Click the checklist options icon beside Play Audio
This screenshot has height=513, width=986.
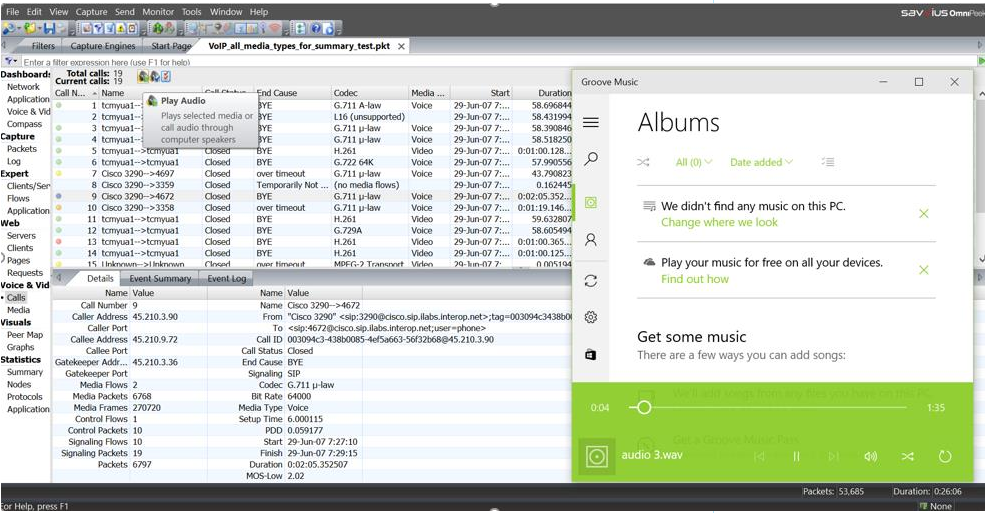click(x=166, y=77)
